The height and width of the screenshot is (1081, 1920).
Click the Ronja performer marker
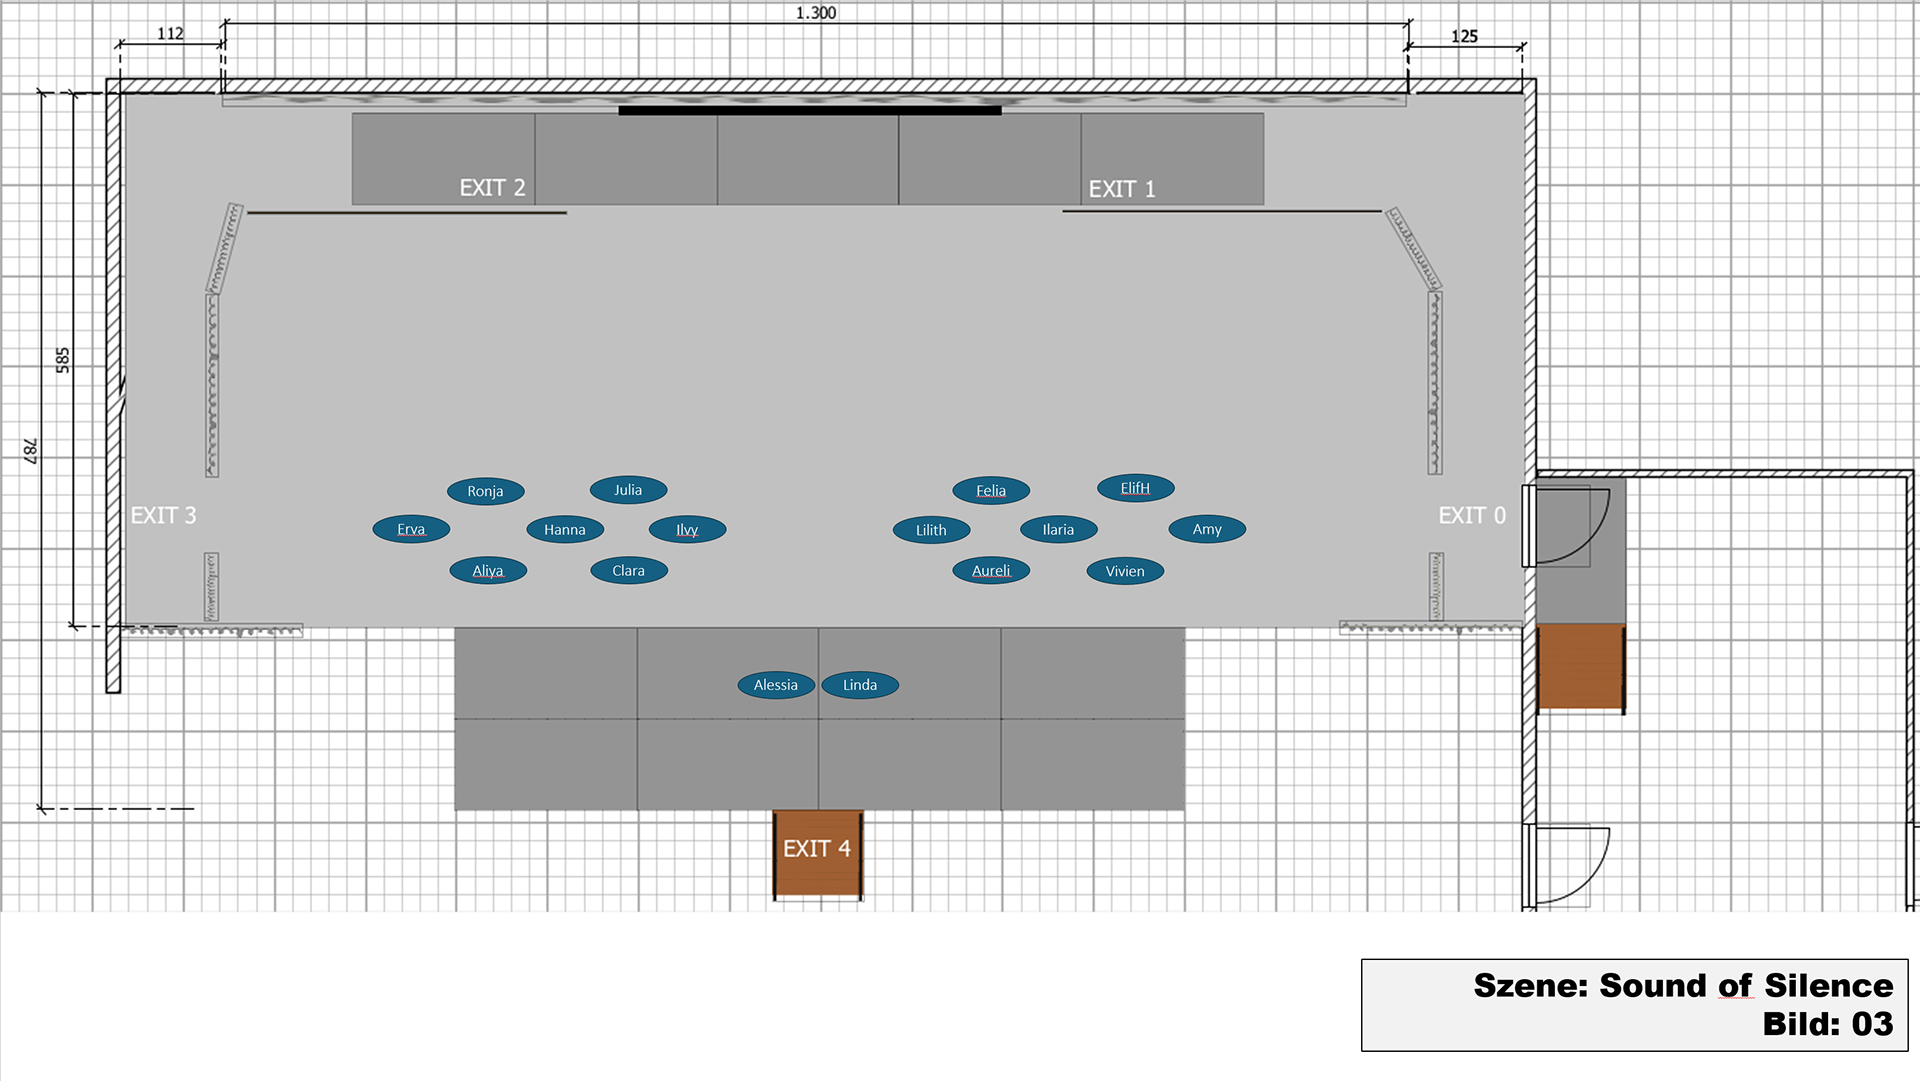[x=485, y=491]
